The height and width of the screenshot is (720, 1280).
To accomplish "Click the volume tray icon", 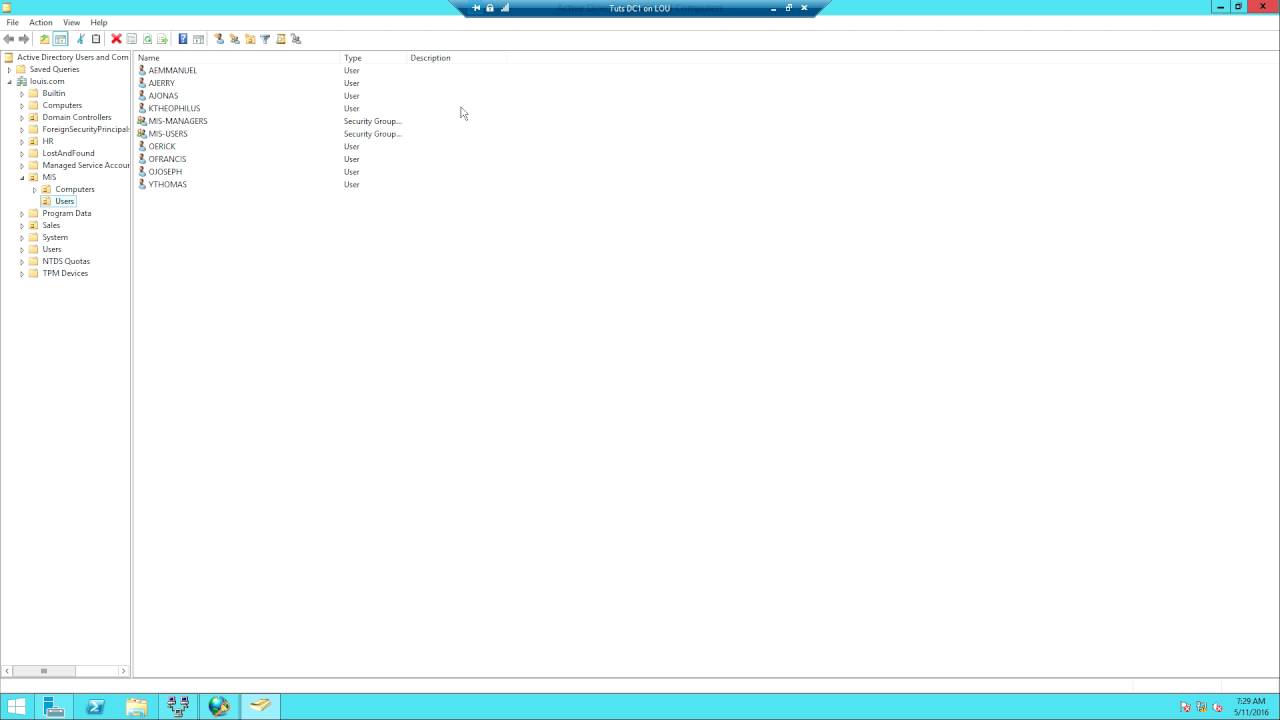I will tap(1218, 707).
